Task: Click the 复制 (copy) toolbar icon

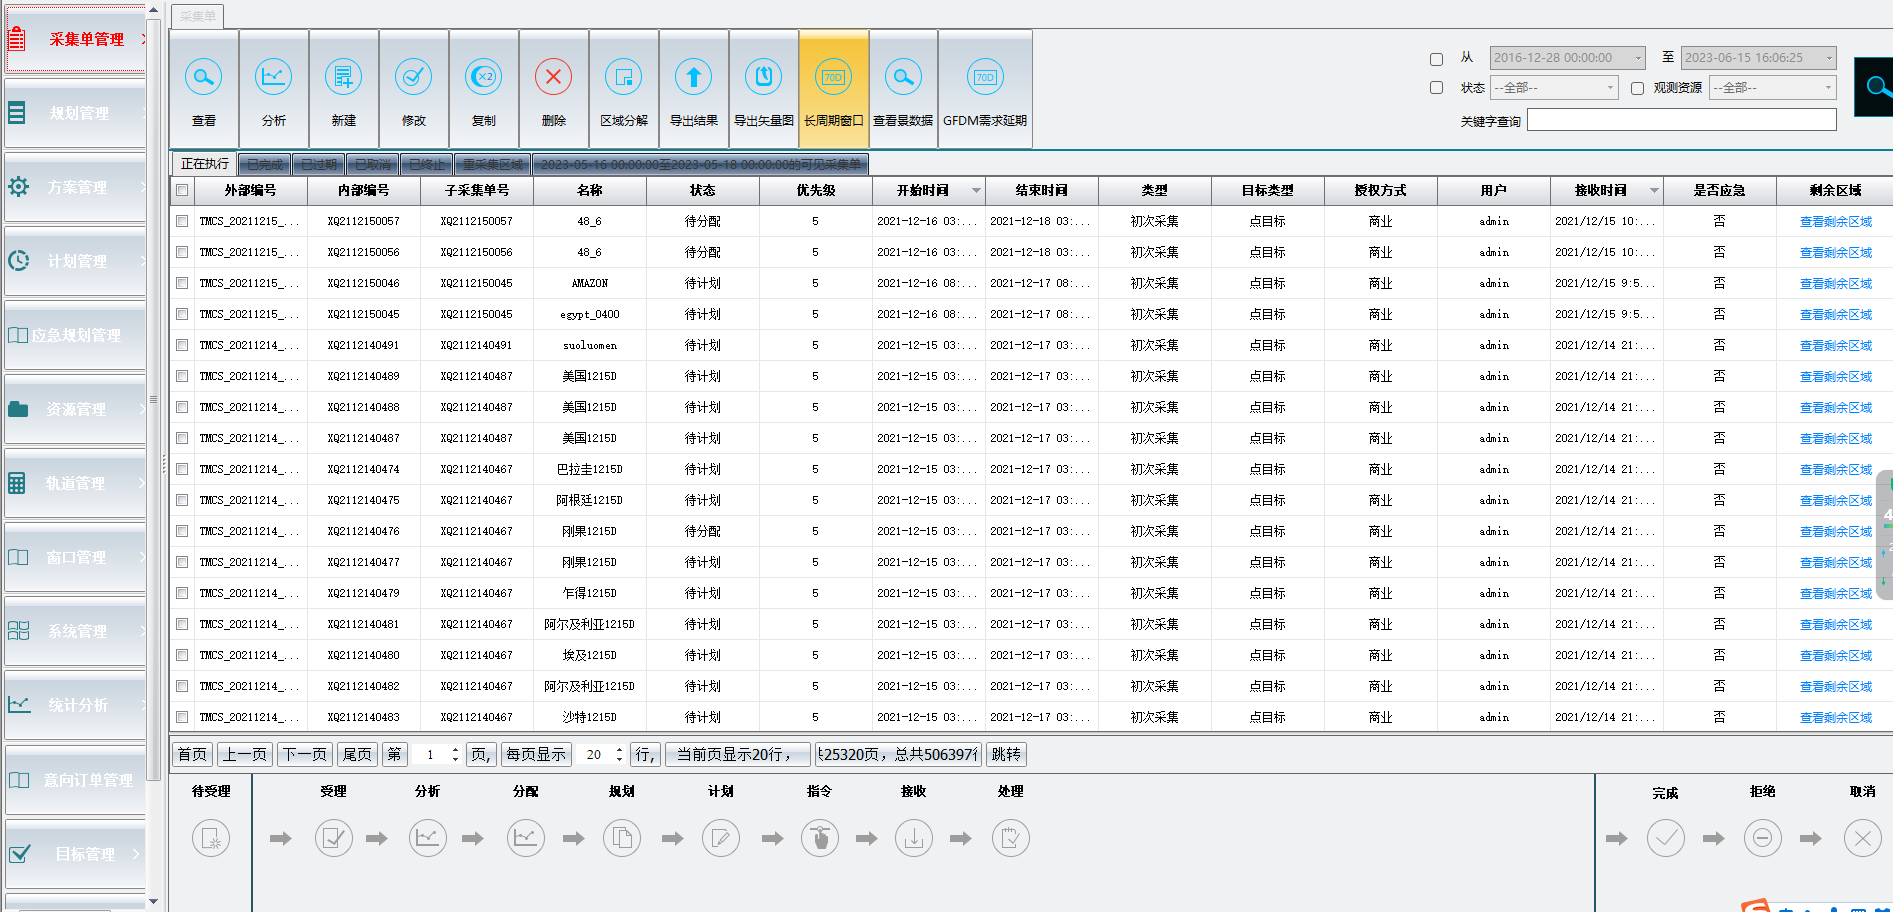Action: (483, 77)
